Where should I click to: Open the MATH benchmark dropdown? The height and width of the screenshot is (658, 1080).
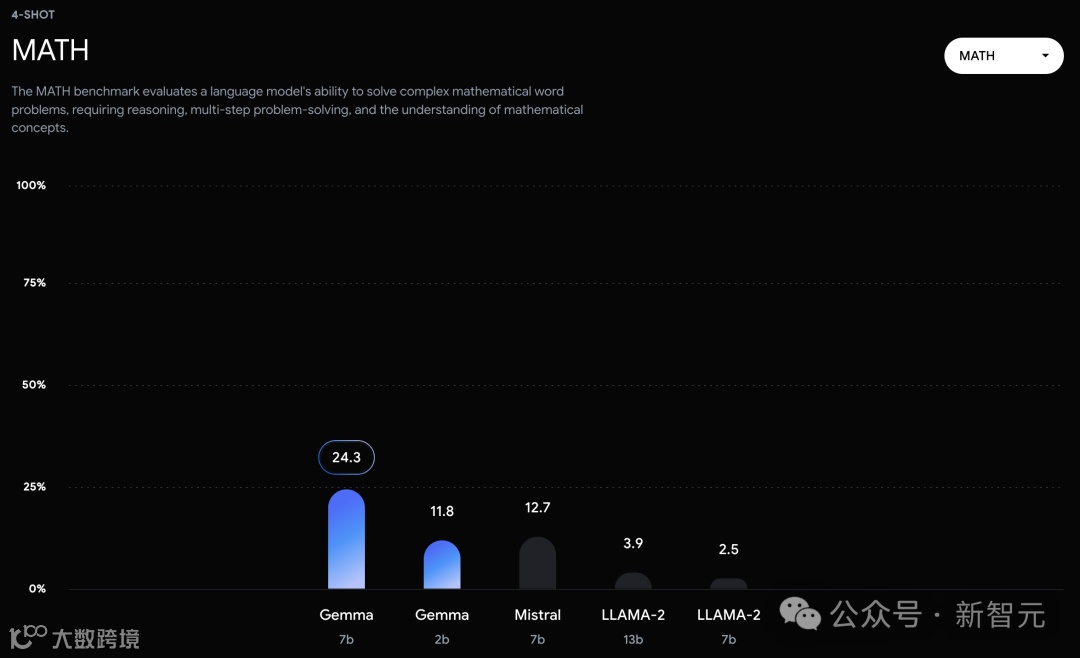click(1004, 56)
